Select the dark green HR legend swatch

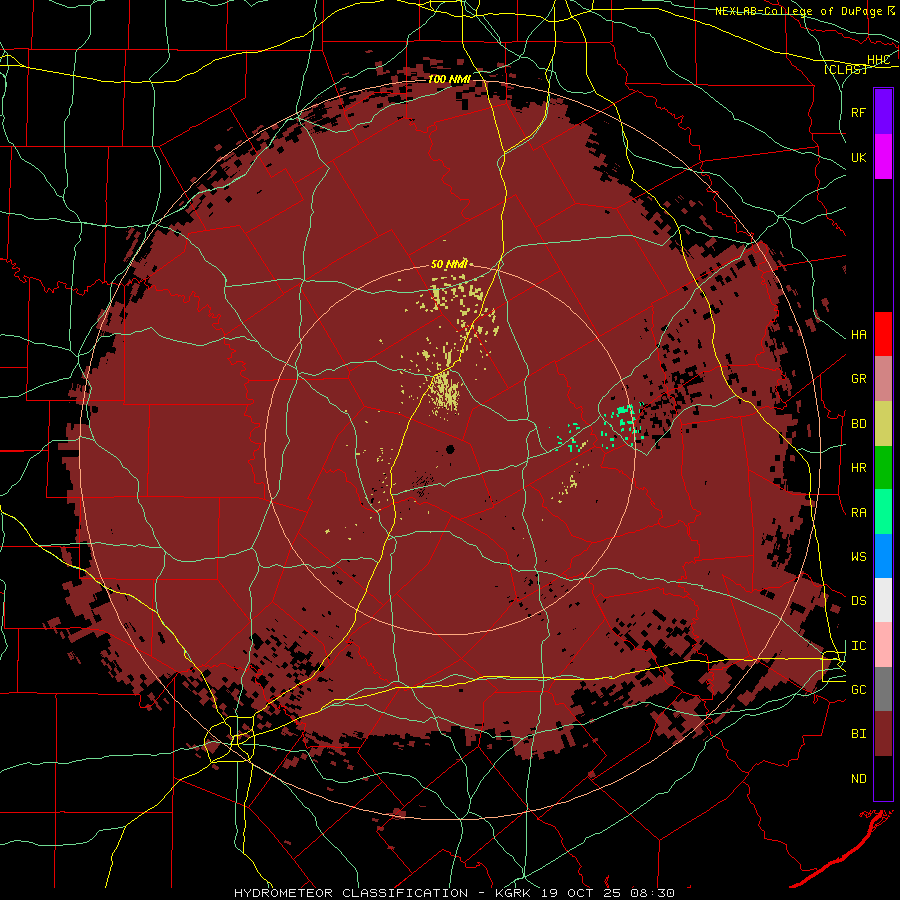click(x=883, y=468)
